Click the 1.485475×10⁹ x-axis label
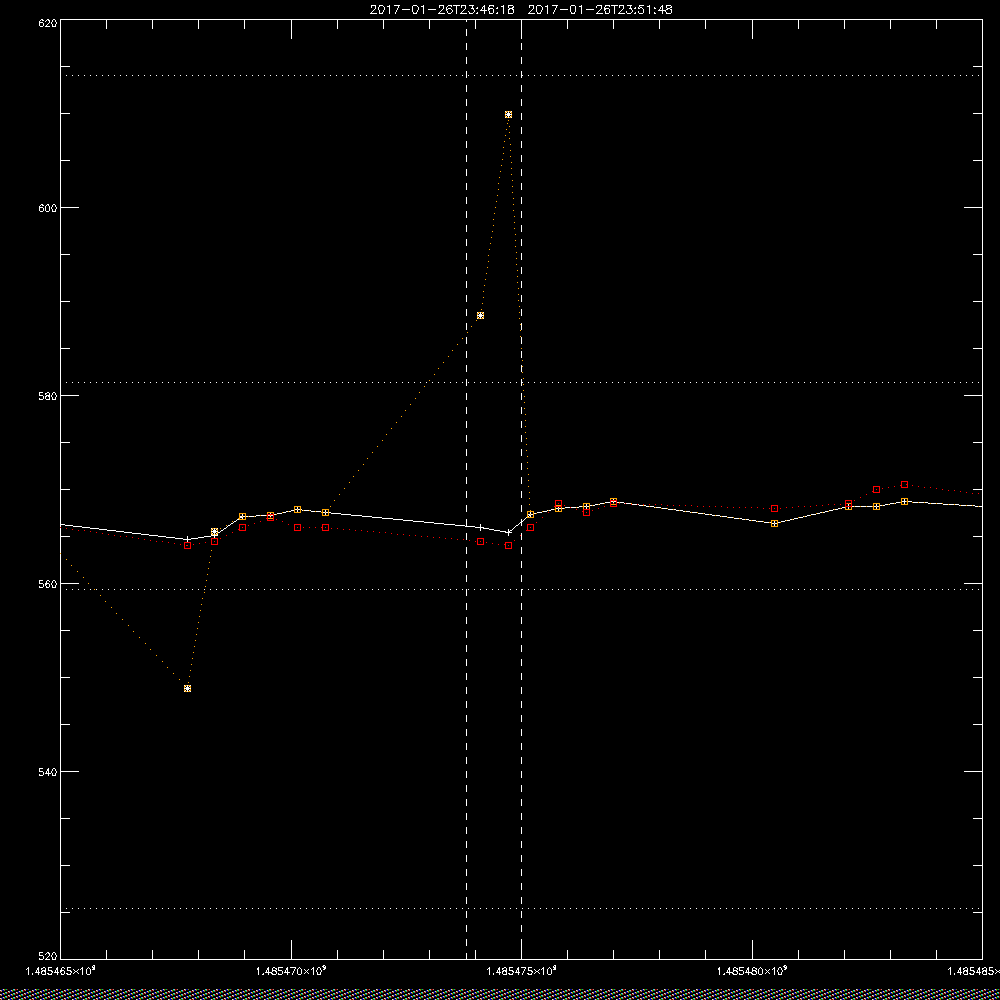 [522, 971]
